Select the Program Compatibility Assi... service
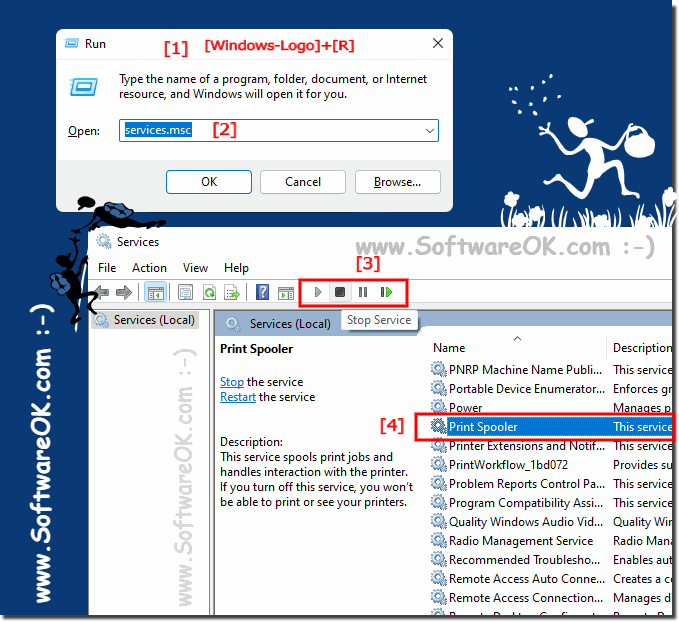 coord(526,503)
